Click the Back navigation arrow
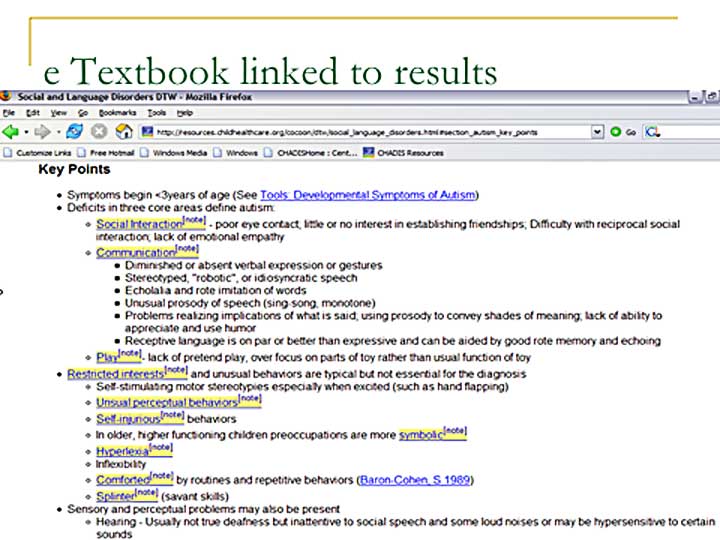720x540 pixels. (x=11, y=132)
